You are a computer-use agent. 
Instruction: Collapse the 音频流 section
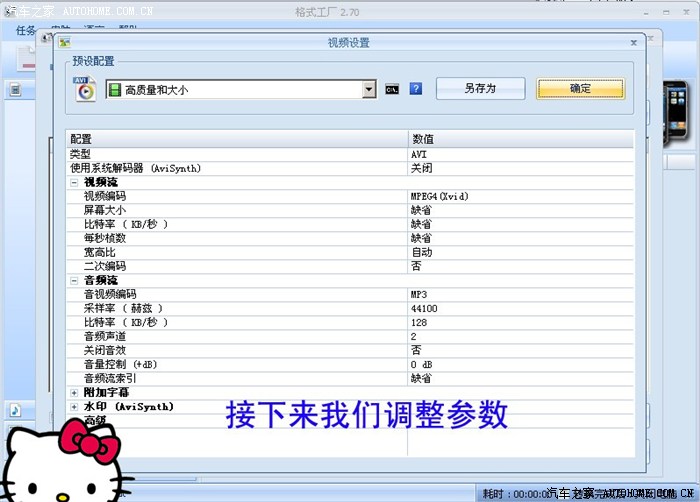(74, 281)
